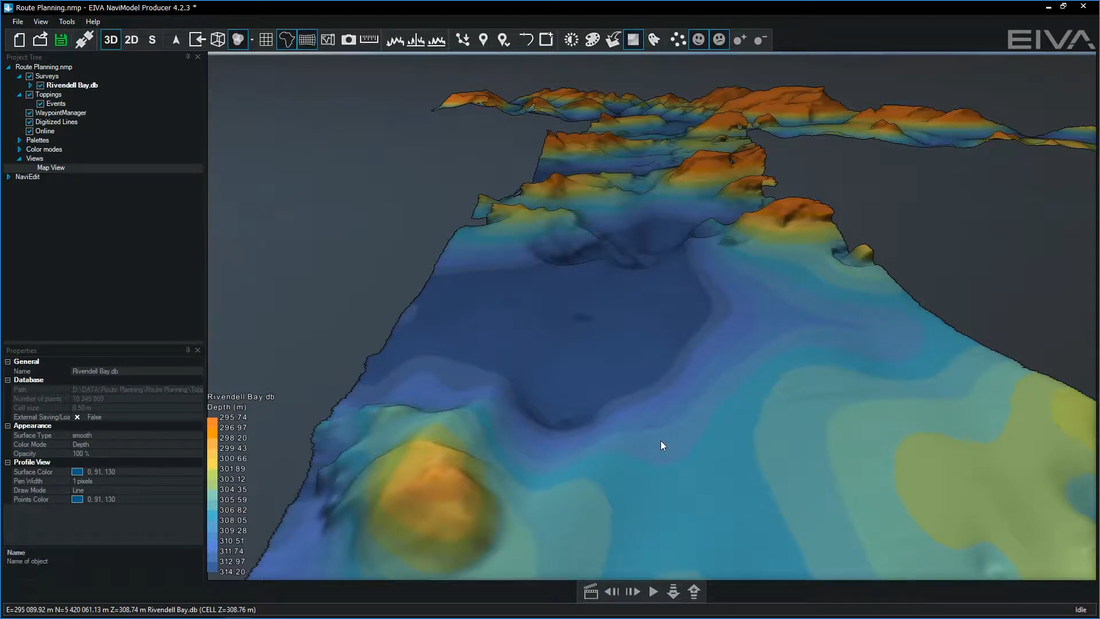Click the Name field Rivendell Bay.db

pos(137,371)
